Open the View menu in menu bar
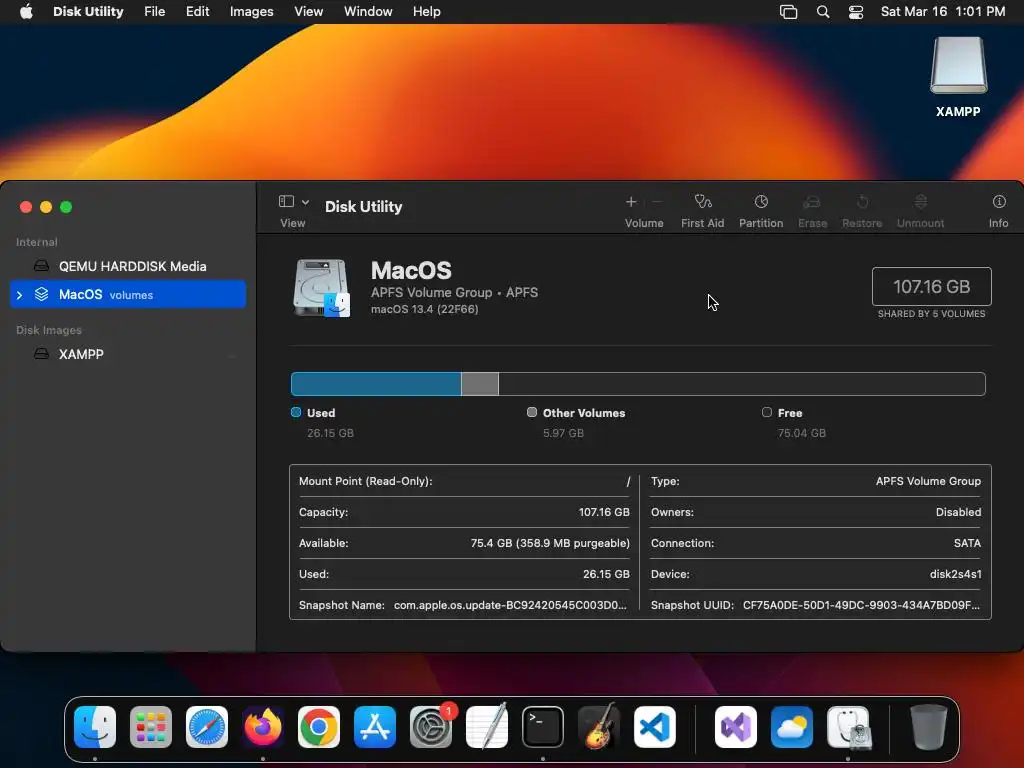 tap(308, 12)
